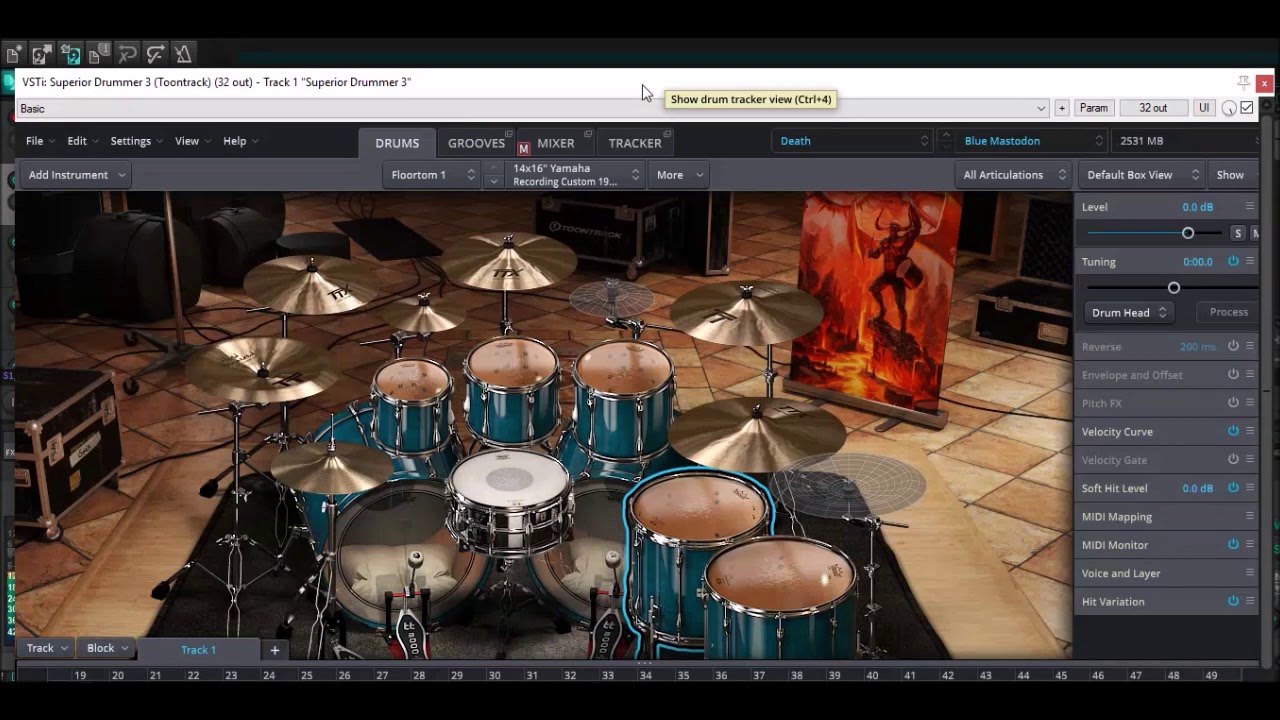The image size is (1280, 720).
Task: Click the redo icon in Reaper toolbar
Action: tap(155, 55)
